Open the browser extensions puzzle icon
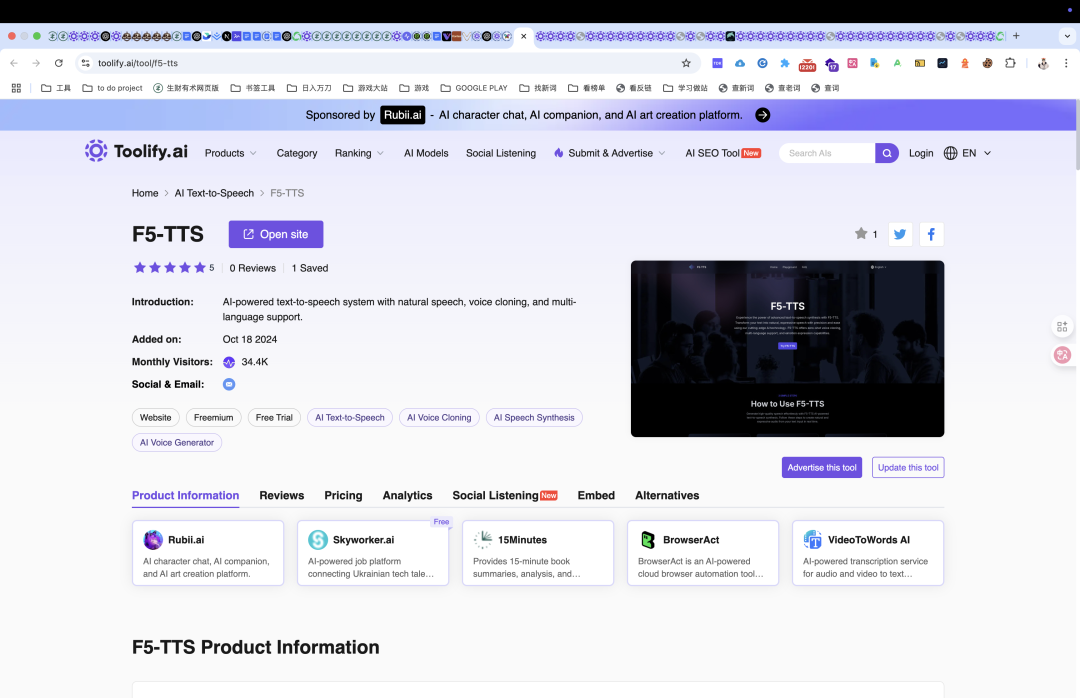Image resolution: width=1080 pixels, height=698 pixels. [x=1010, y=63]
